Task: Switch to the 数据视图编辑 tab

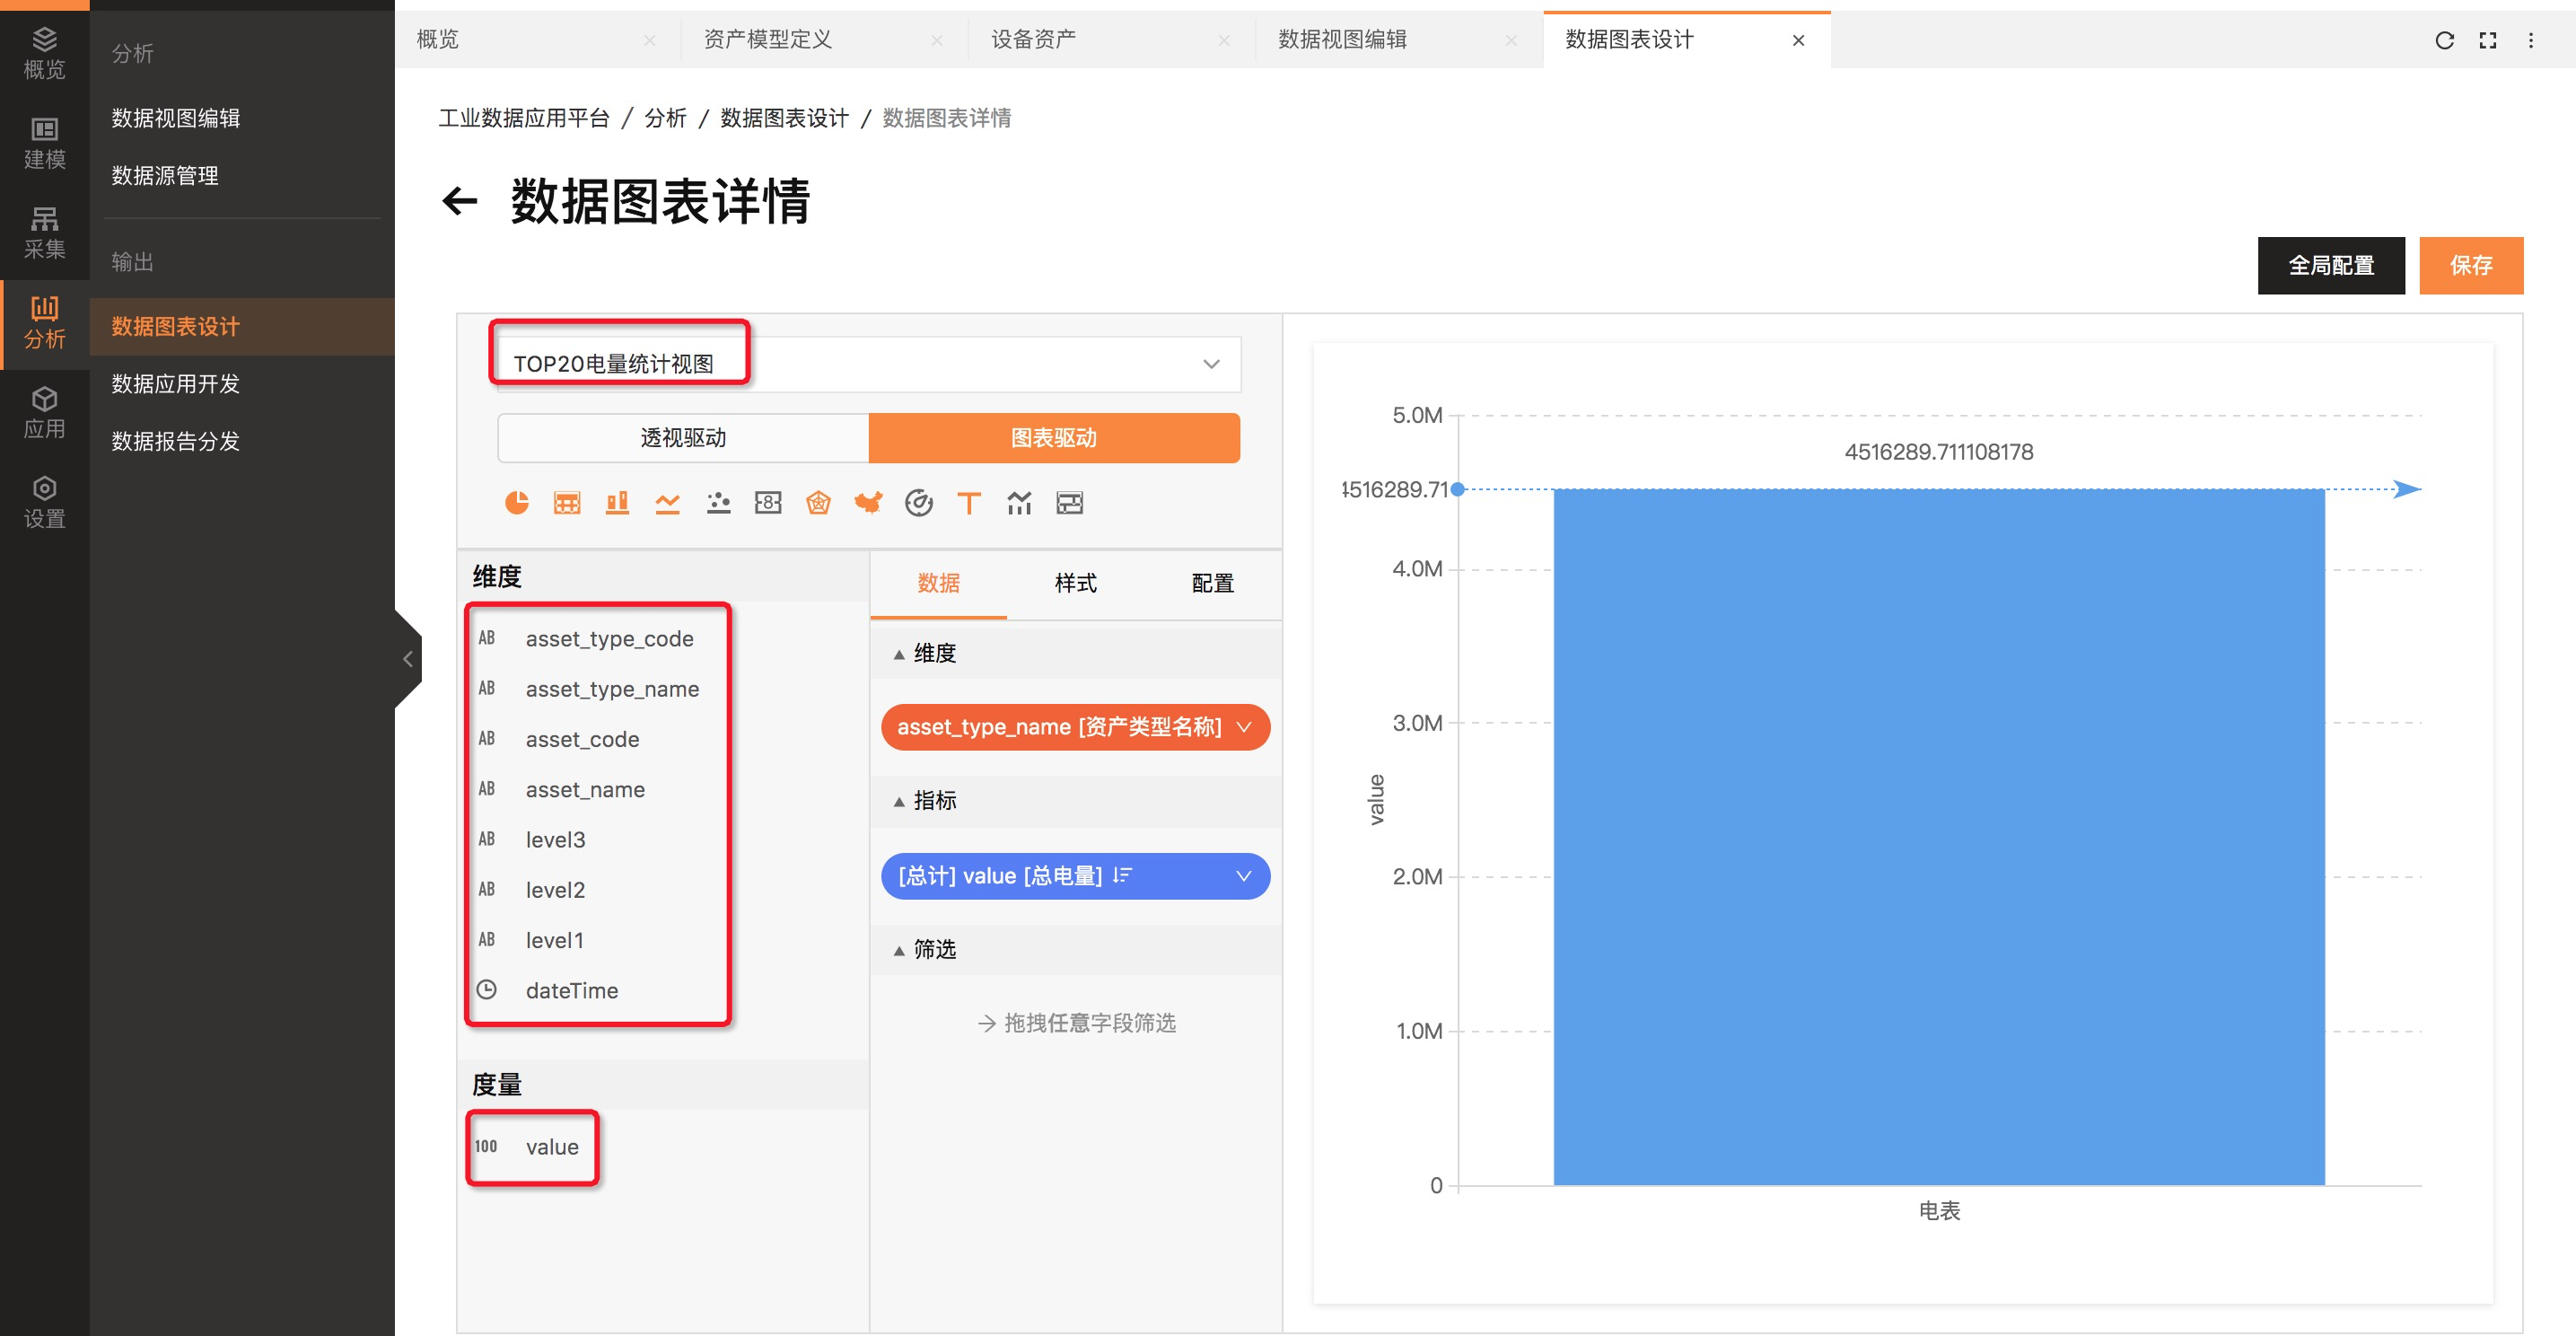Action: (1342, 40)
